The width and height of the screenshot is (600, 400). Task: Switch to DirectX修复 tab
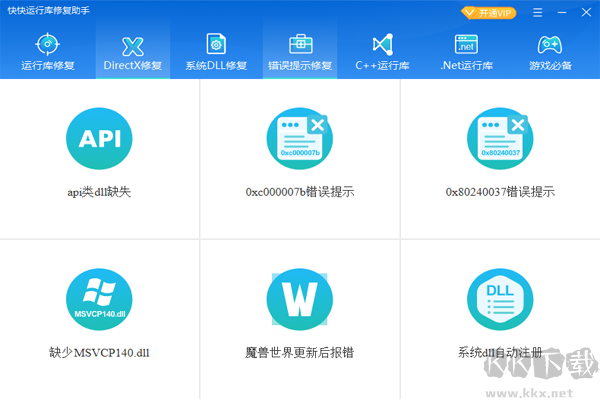pos(133,51)
